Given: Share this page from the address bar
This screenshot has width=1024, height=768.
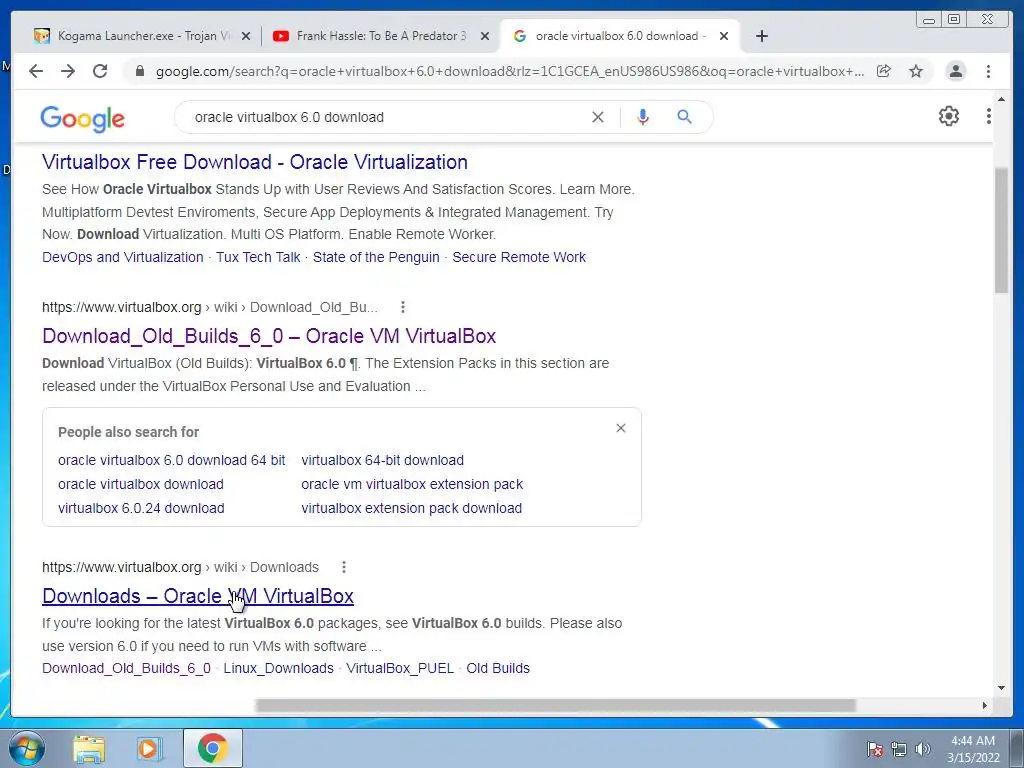Looking at the screenshot, I should coord(884,71).
